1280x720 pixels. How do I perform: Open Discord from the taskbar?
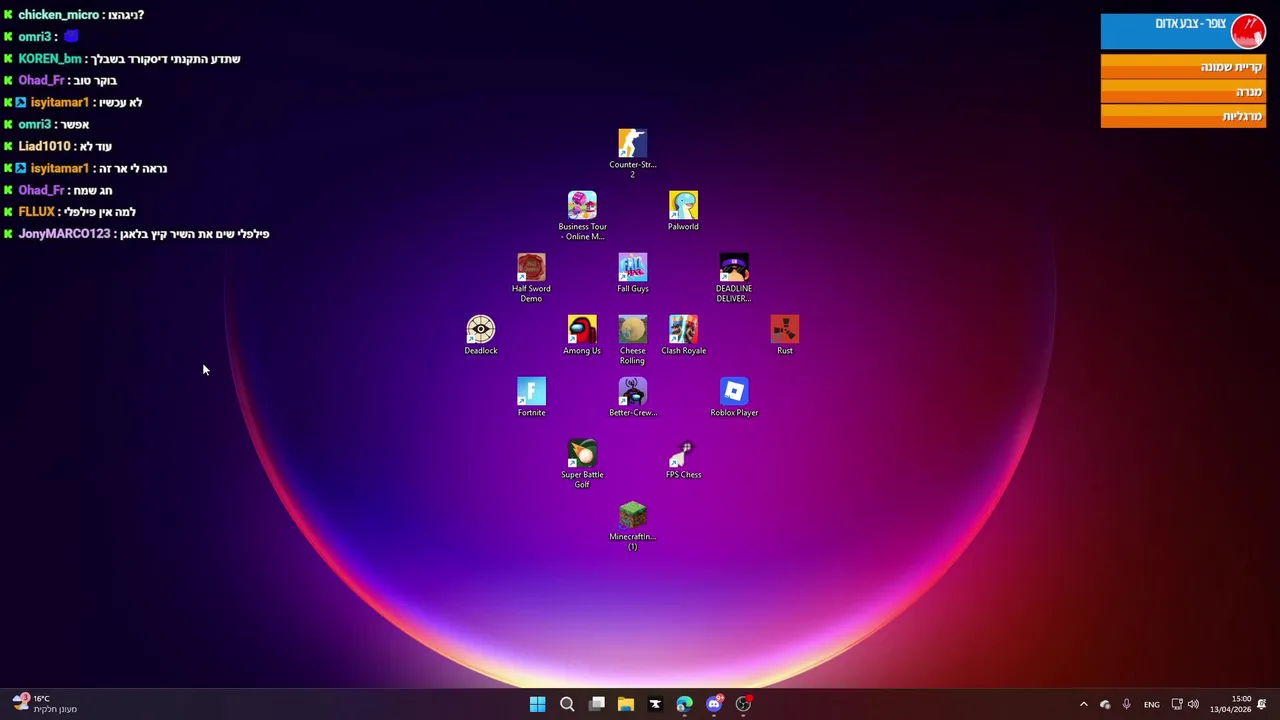pos(714,704)
